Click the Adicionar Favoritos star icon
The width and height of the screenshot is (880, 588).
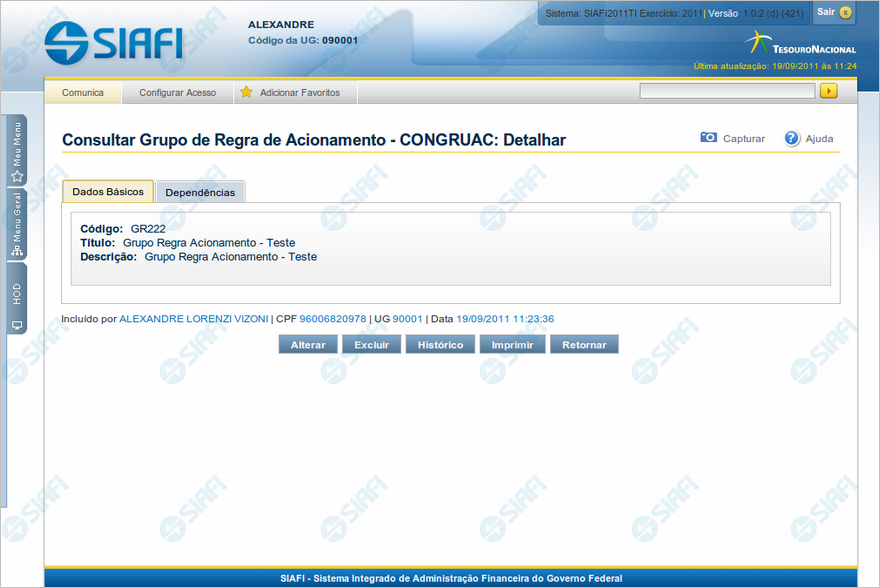[246, 92]
